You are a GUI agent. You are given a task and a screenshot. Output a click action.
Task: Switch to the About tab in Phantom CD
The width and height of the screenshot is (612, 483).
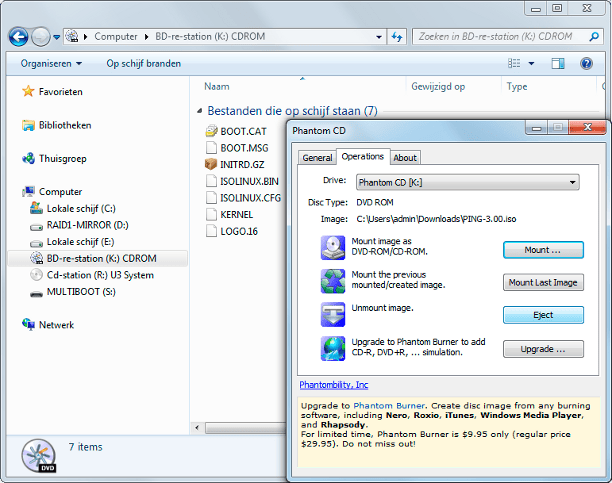click(x=405, y=158)
